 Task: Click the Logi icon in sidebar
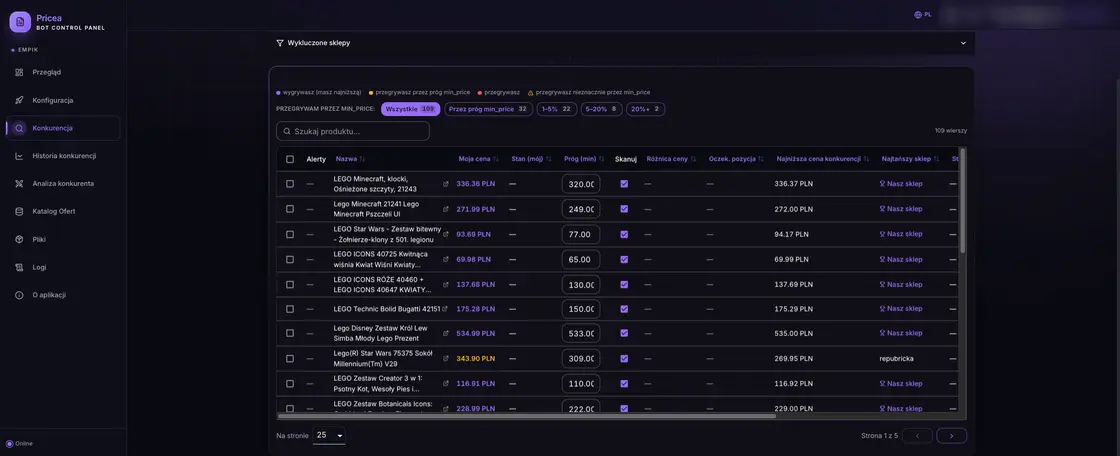(19, 267)
